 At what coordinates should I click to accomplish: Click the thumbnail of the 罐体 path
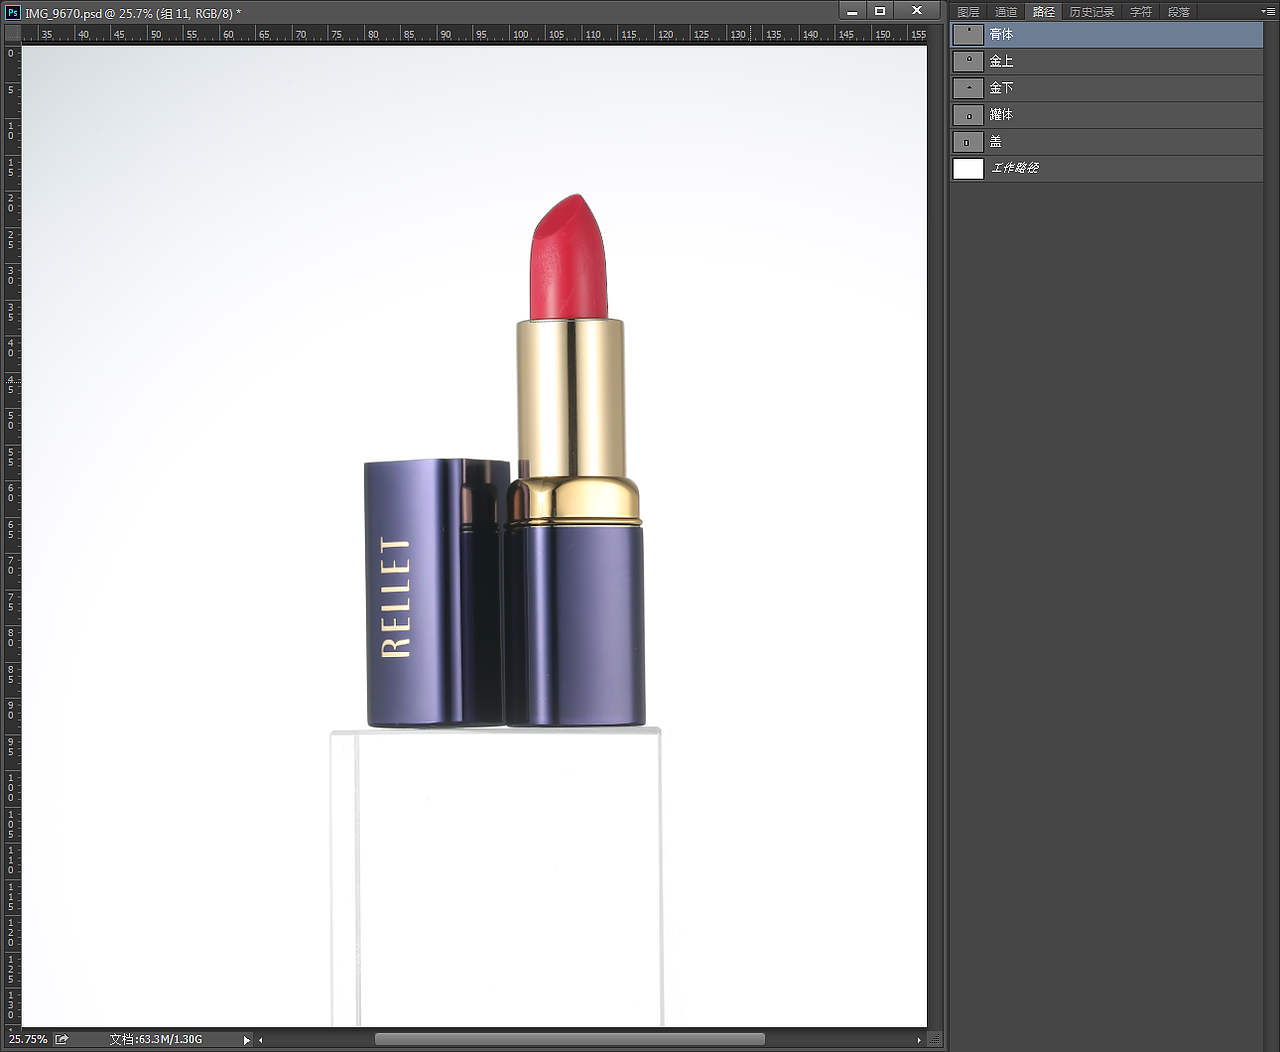pyautogui.click(x=968, y=115)
